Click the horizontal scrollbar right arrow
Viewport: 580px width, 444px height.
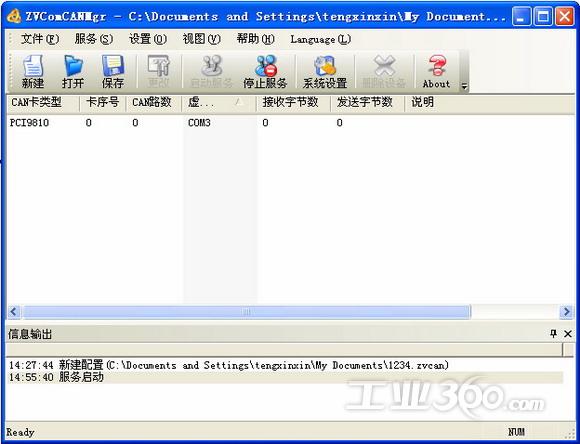pyautogui.click(x=566, y=312)
